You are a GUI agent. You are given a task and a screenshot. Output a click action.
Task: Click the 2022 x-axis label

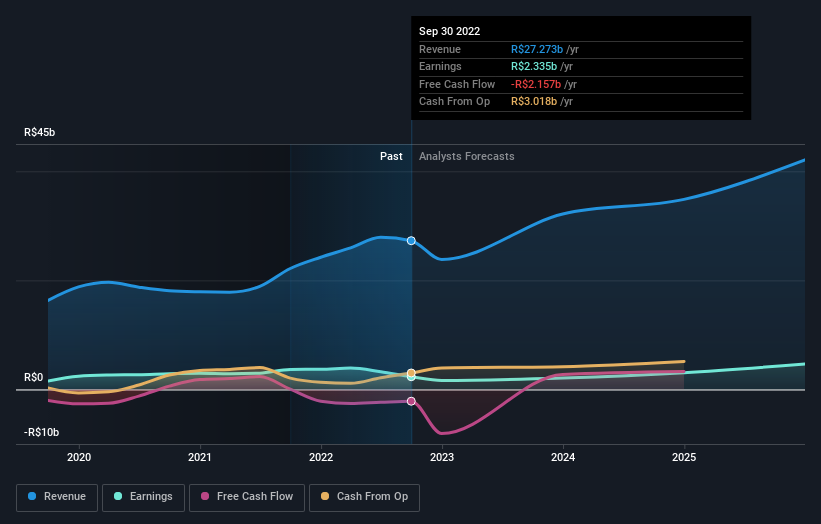coord(321,457)
